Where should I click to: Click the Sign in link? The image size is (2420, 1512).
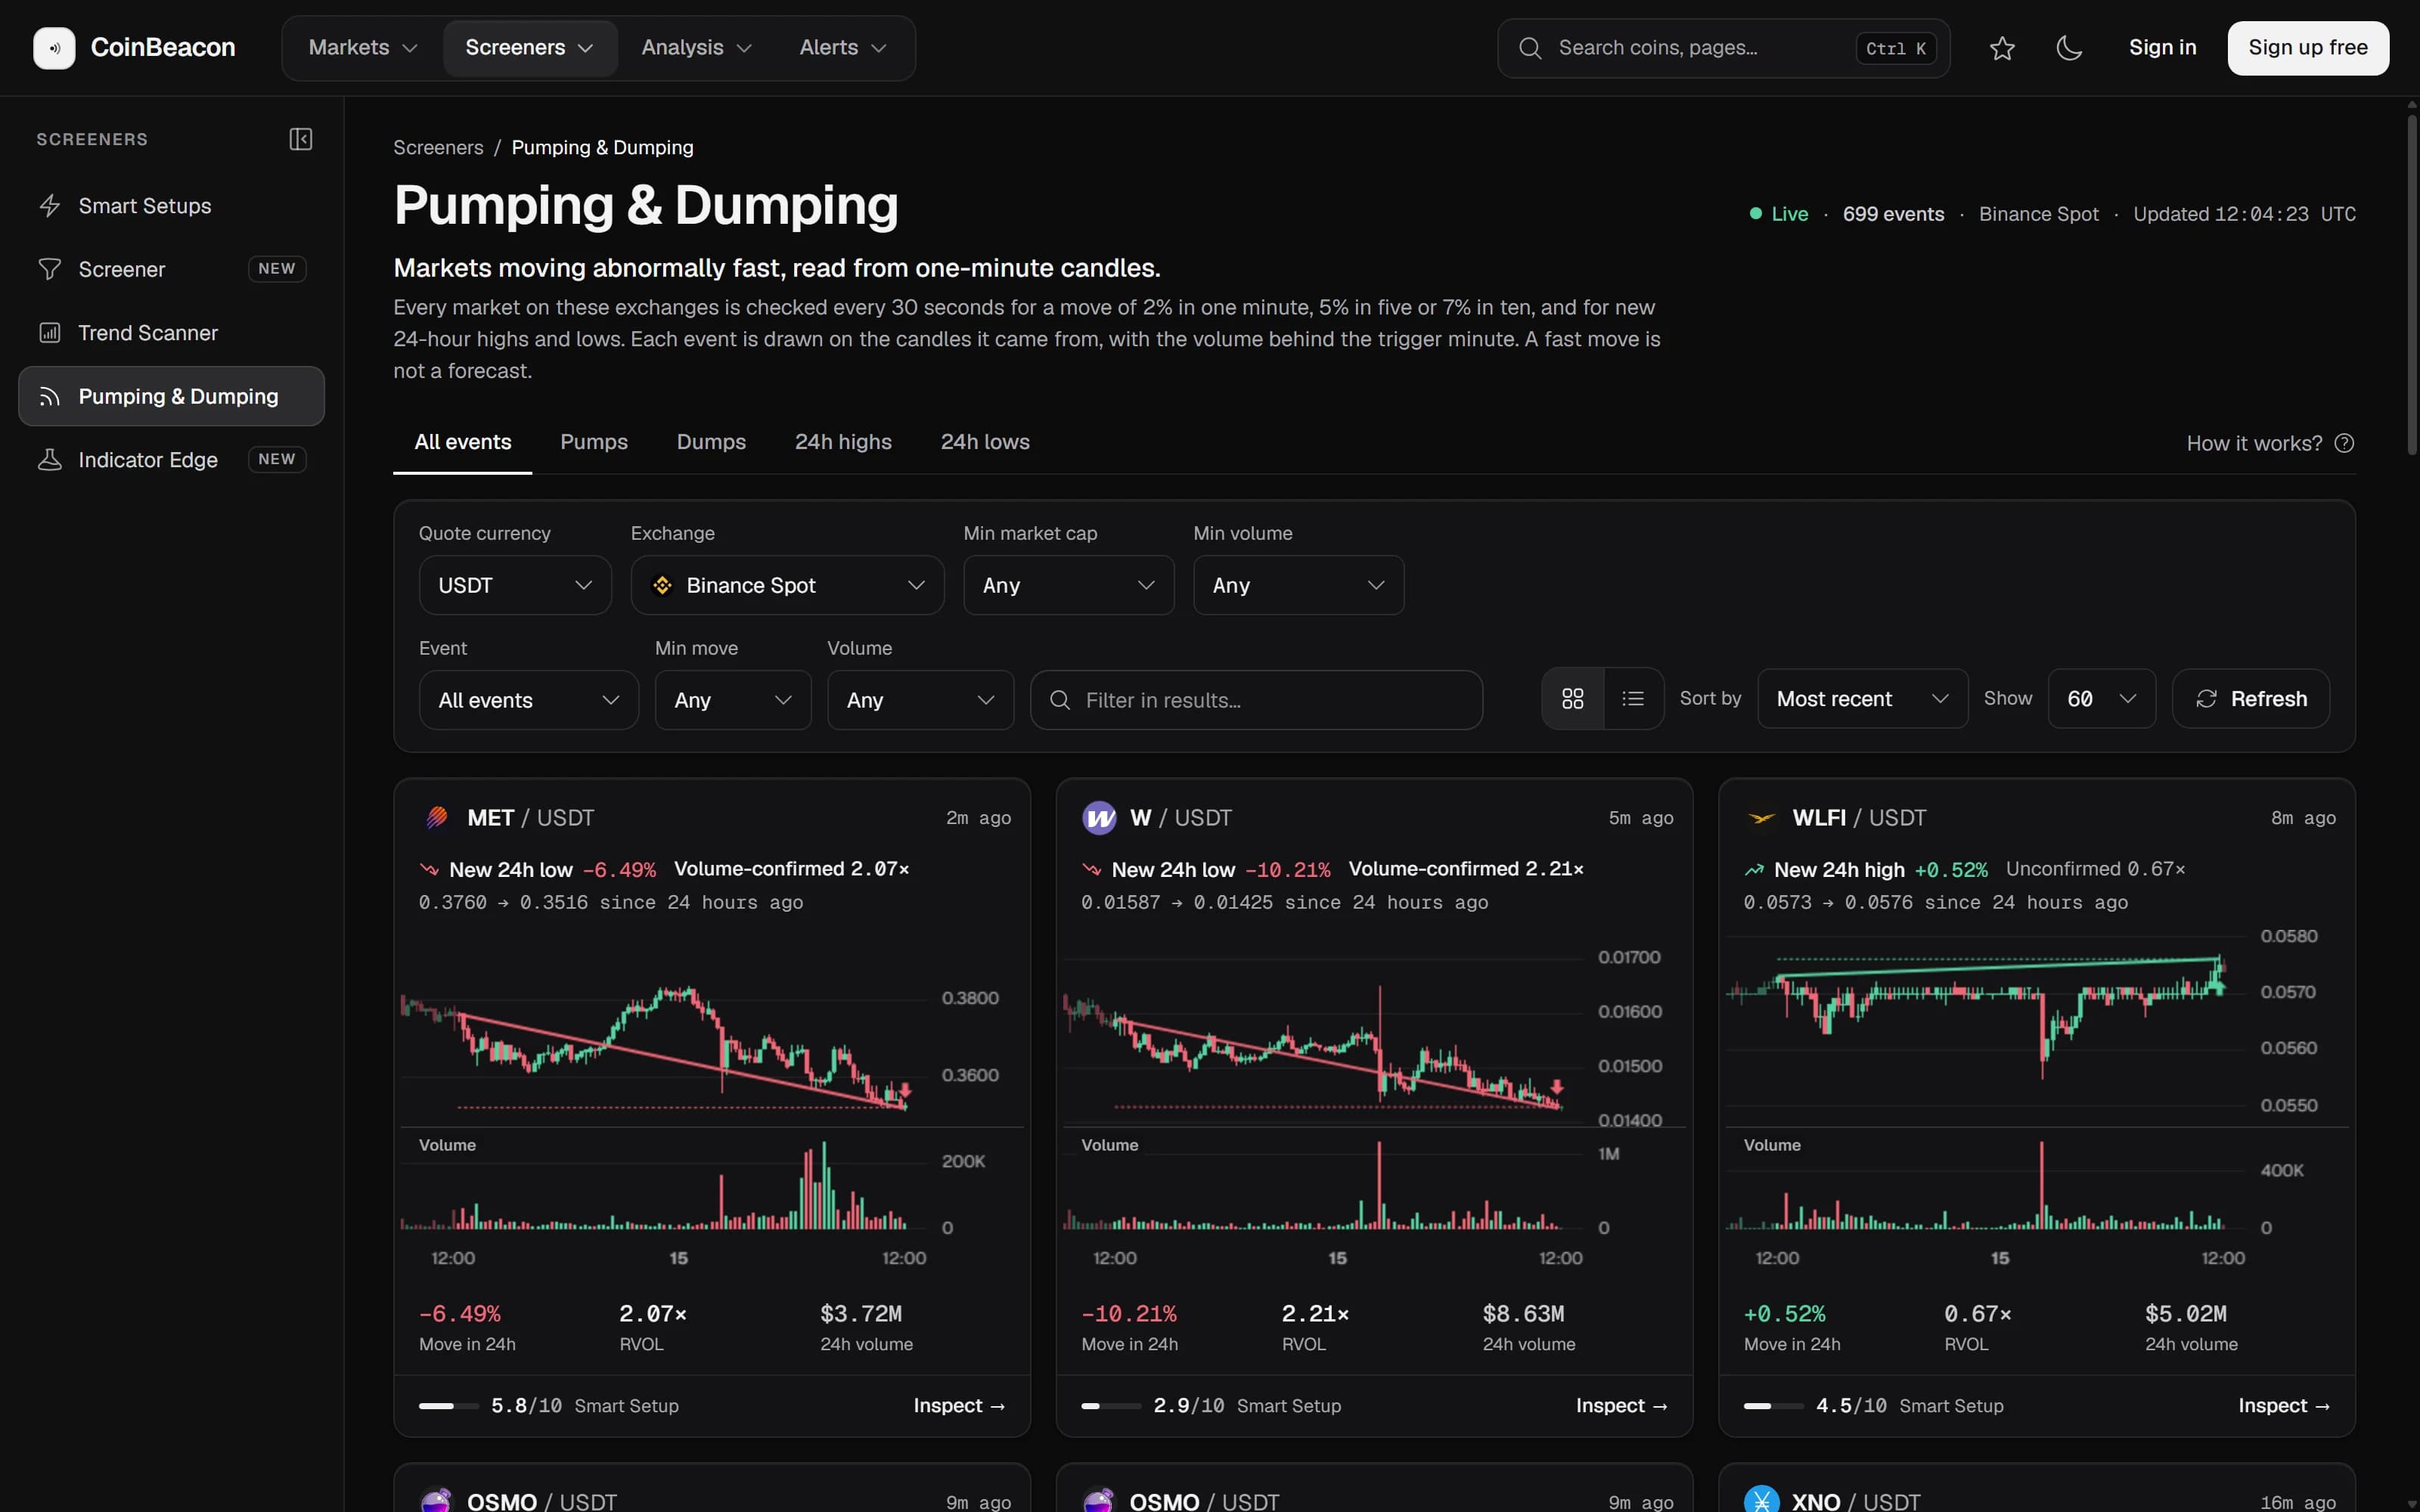point(2162,48)
